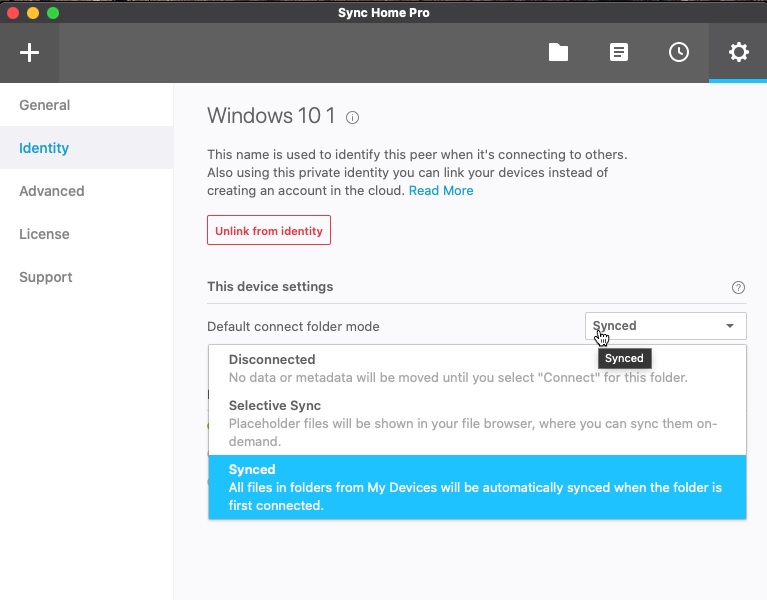767x600 pixels.
Task: Click Unlink from identity button
Action: click(x=269, y=230)
